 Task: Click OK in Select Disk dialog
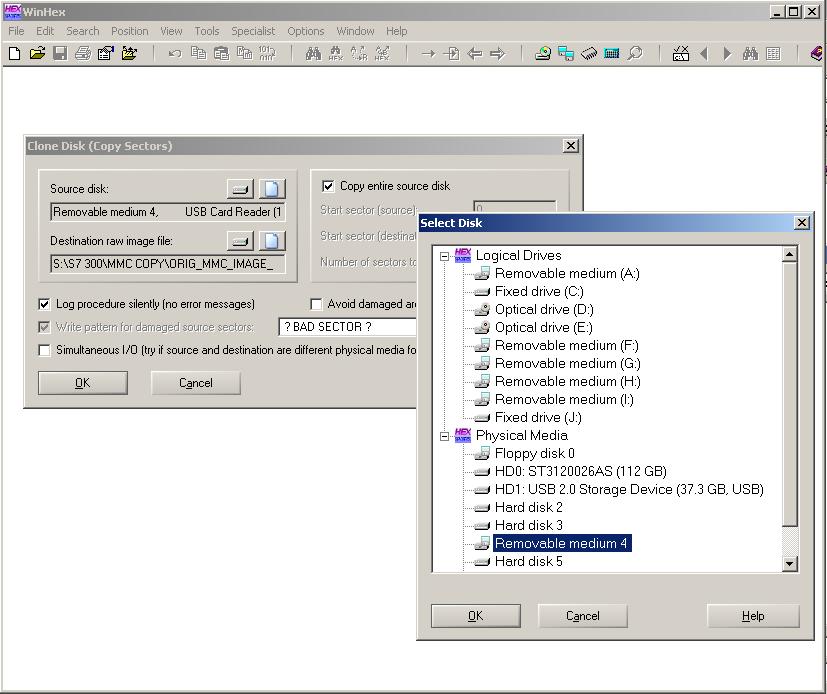pyautogui.click(x=476, y=616)
